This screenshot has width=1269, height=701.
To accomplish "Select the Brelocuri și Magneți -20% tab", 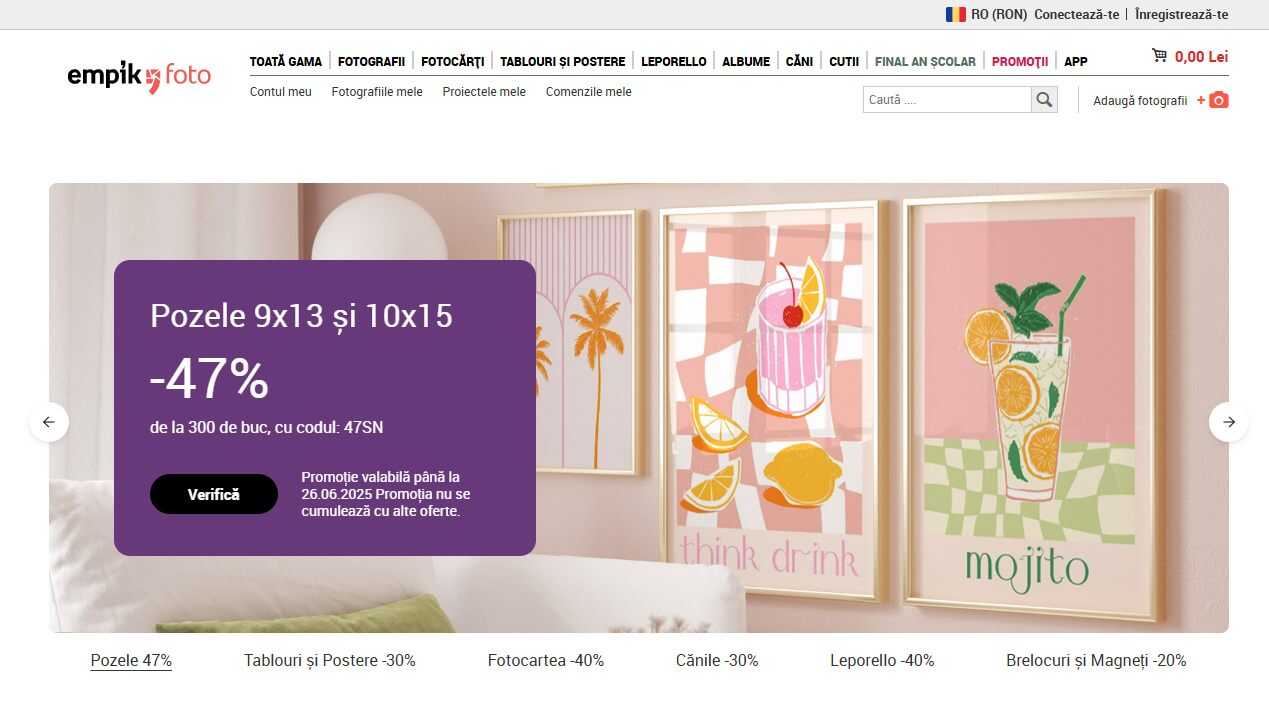I will coord(1096,660).
